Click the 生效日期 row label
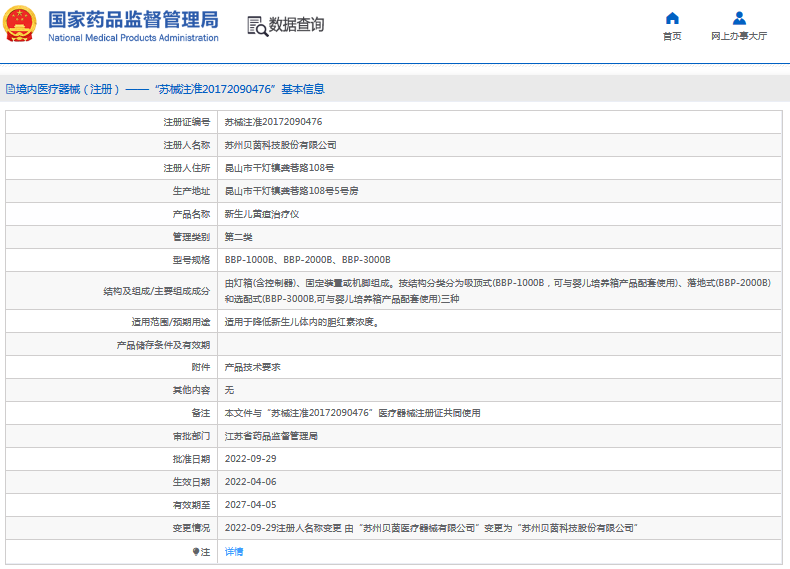Screen dimensions: 790x569 point(191,482)
